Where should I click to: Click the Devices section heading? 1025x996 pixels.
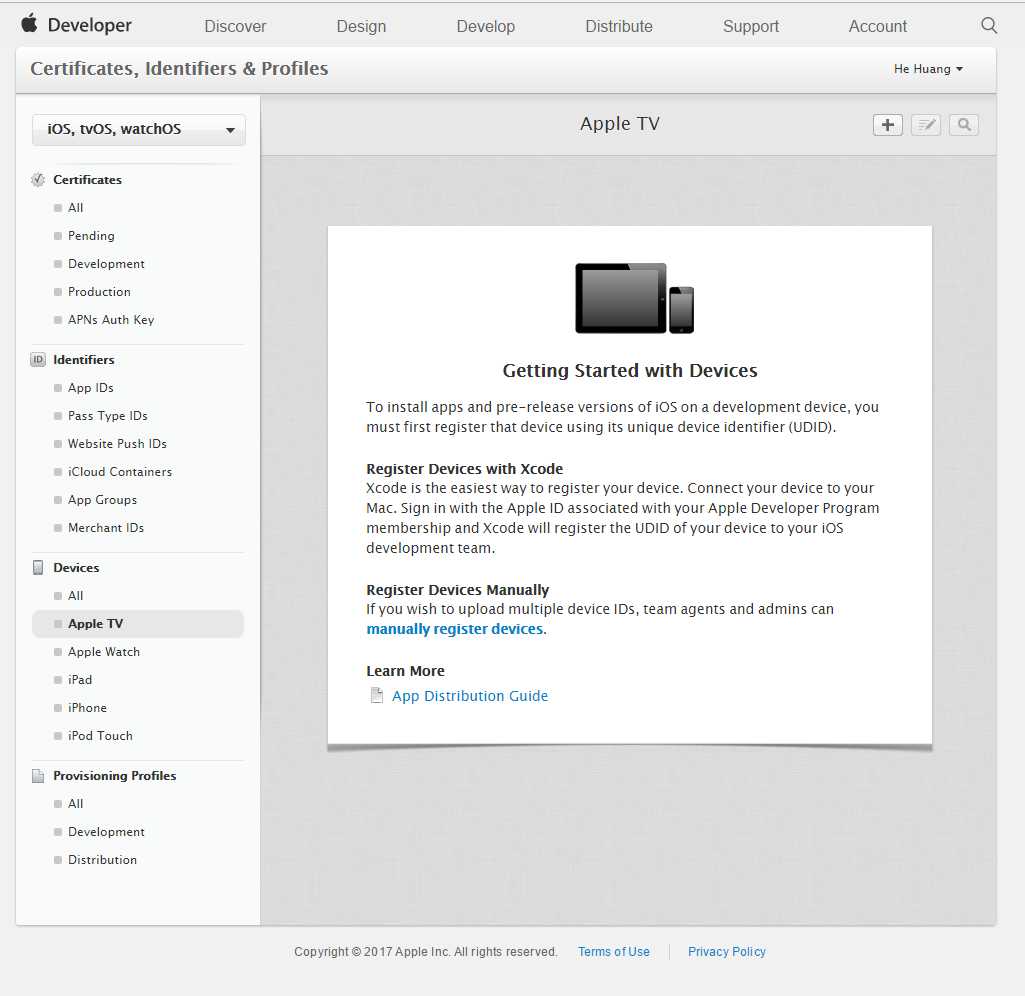[x=76, y=568]
